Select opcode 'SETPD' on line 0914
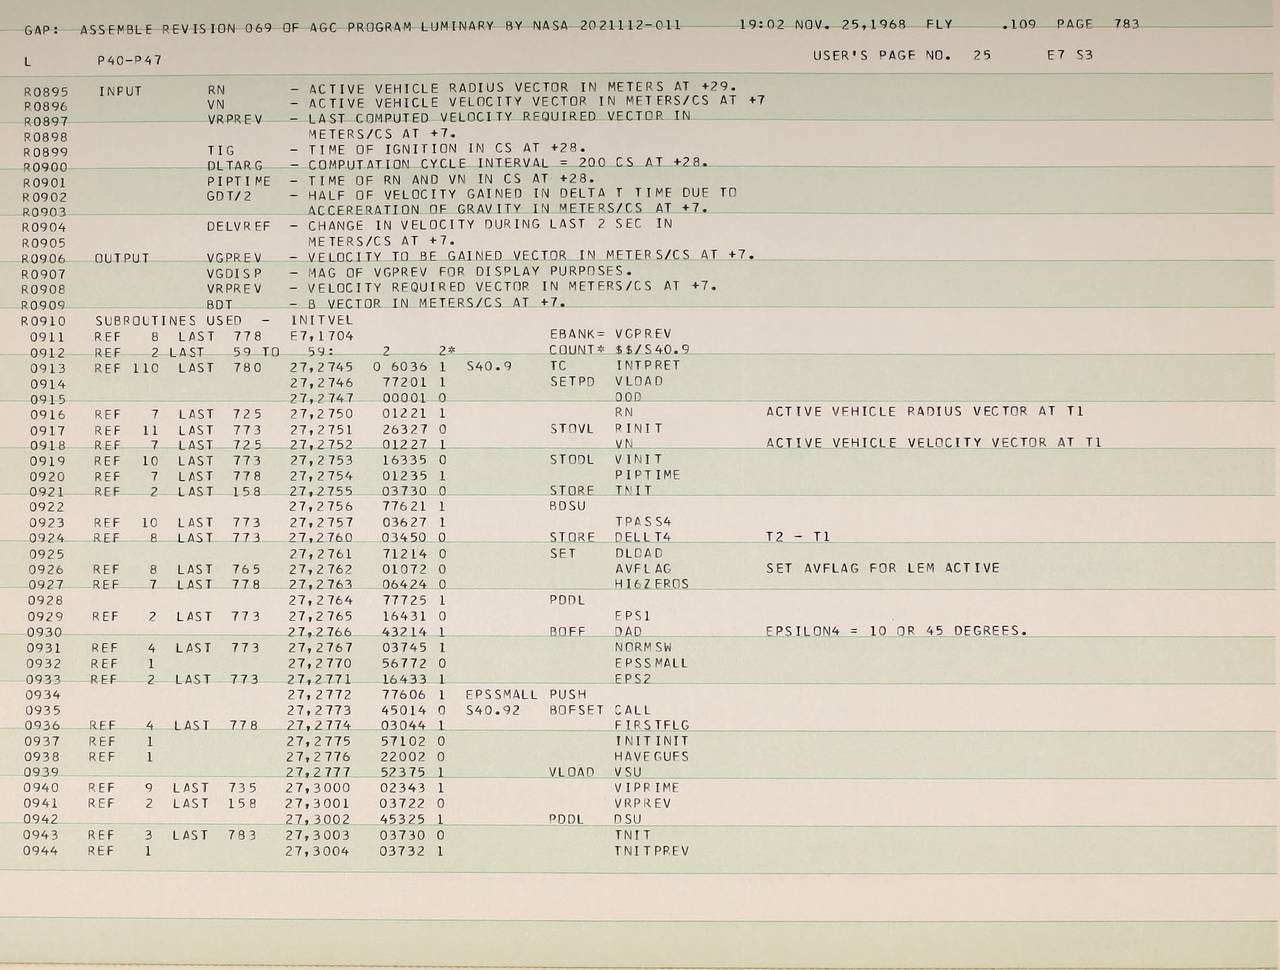Screen dimensions: 1280x970 572,381
